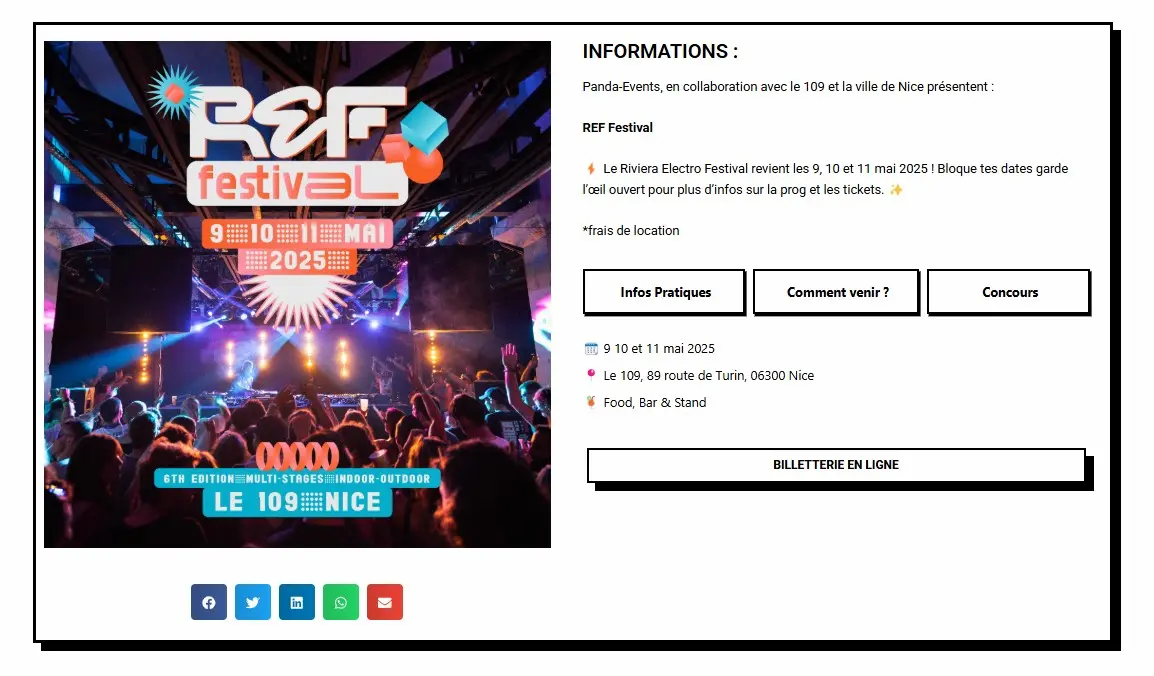Click the address Le 109, 89 route de Turin
The height and width of the screenshot is (676, 1154).
click(x=709, y=376)
